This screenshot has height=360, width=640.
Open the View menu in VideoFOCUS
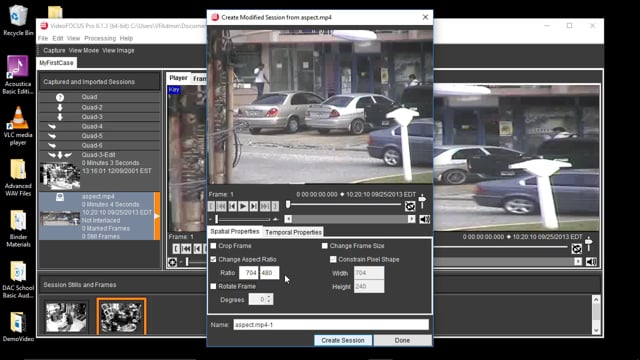click(x=73, y=38)
